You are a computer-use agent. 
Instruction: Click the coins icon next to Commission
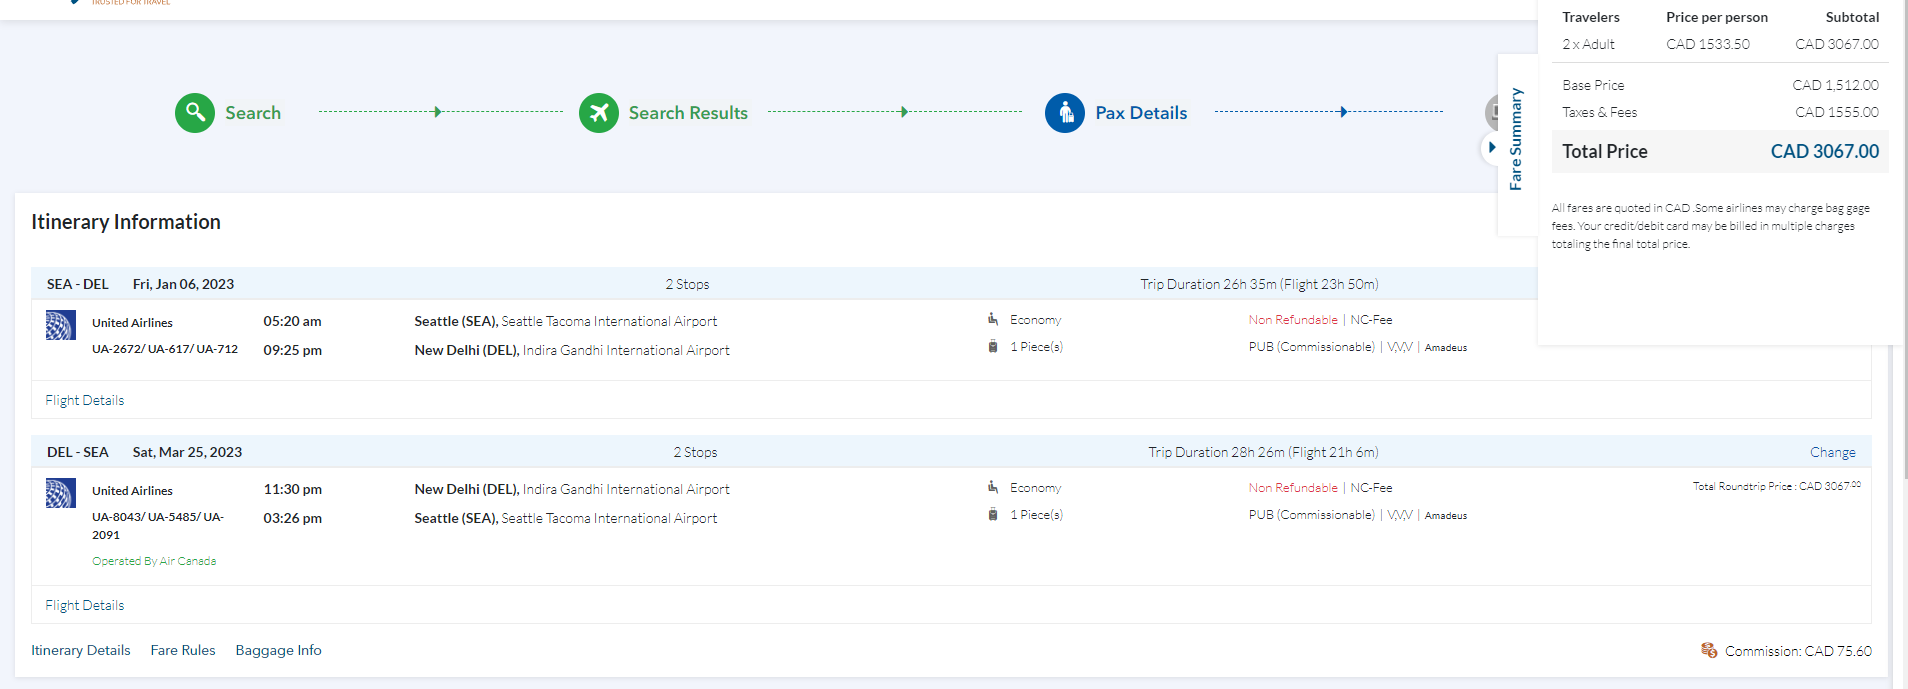pos(1709,650)
